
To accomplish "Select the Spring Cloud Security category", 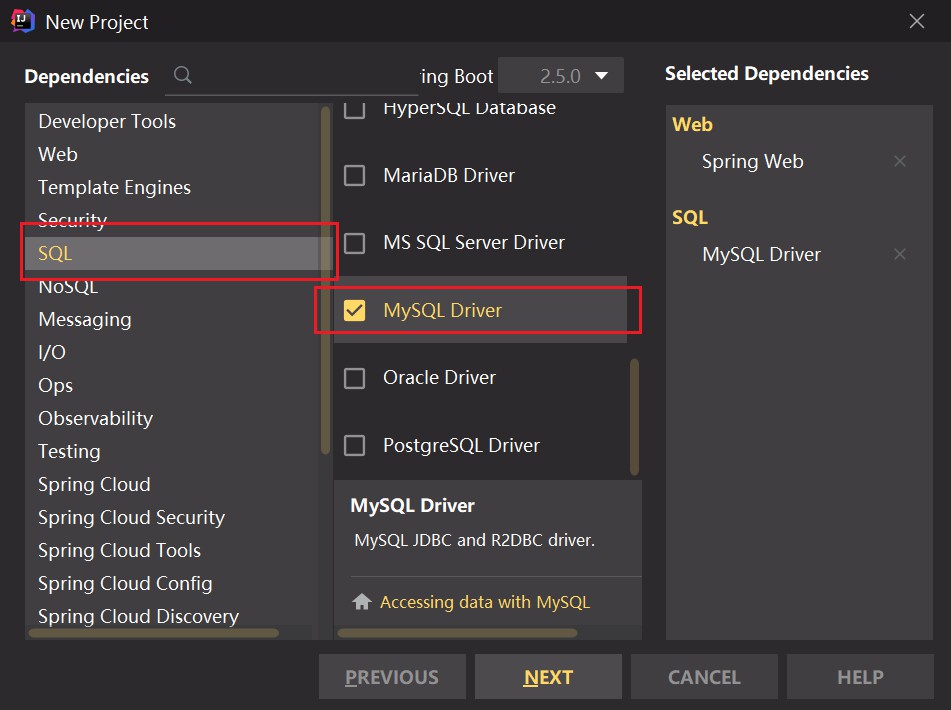I will (172, 517).
